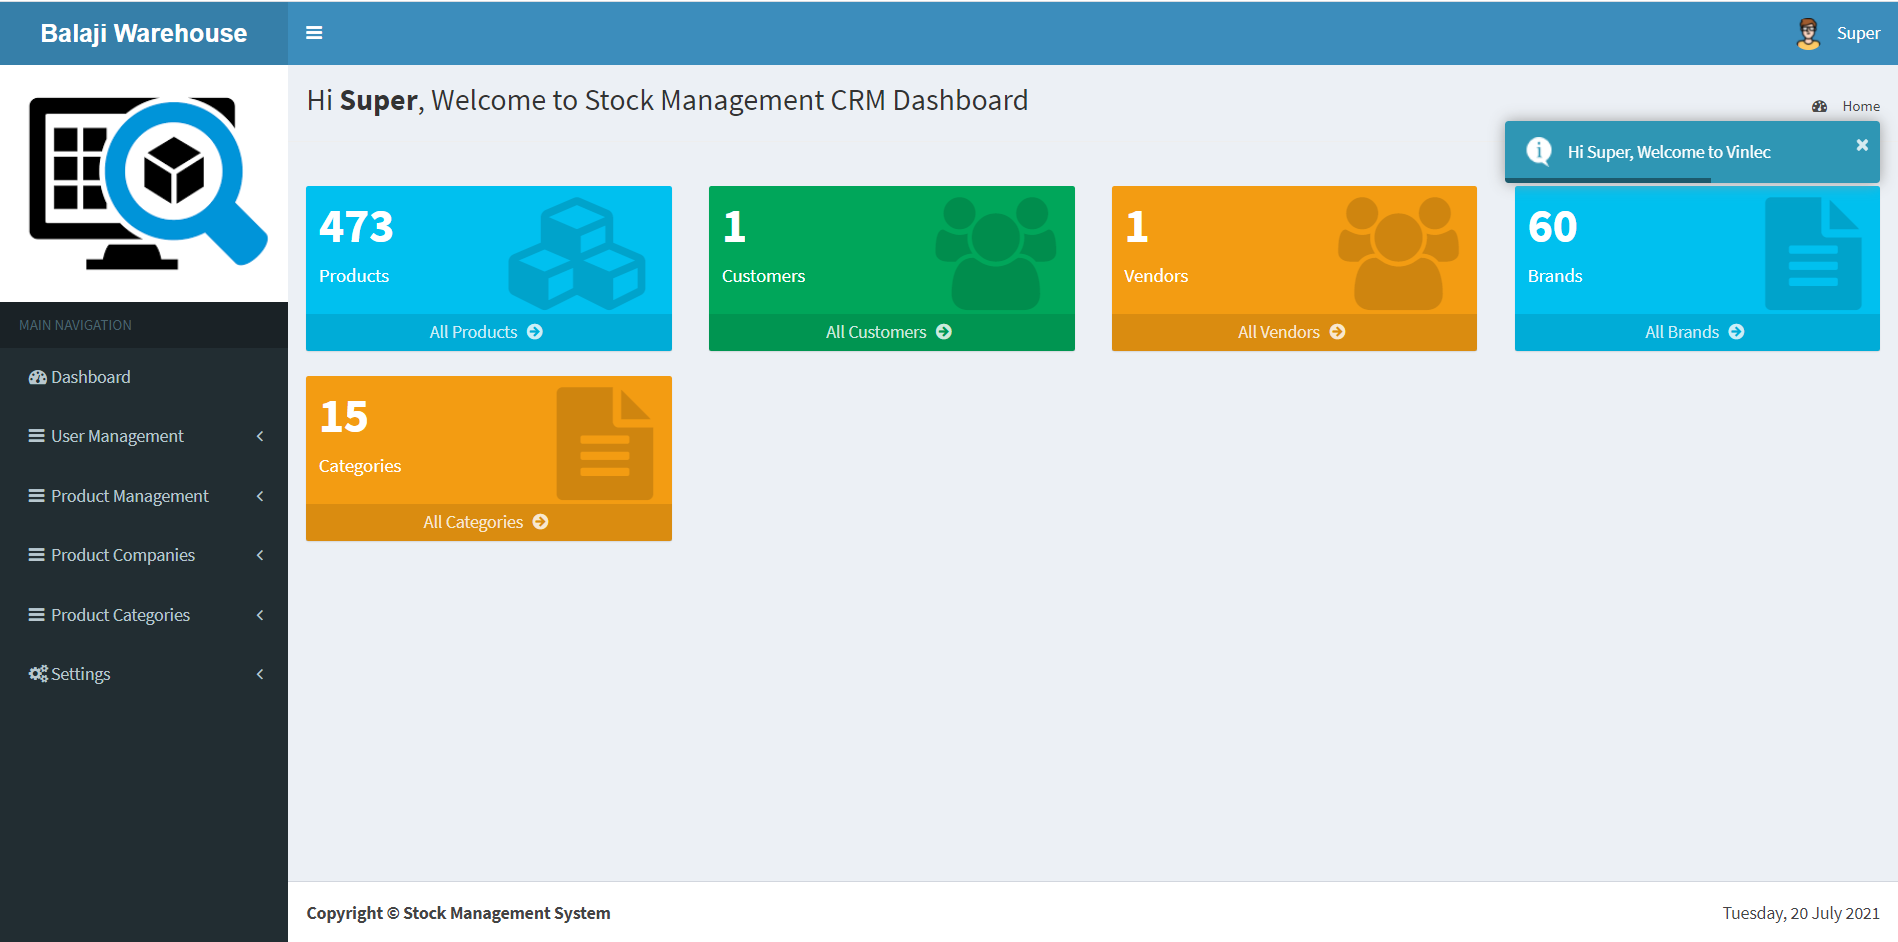View All Brands
This screenshot has height=942, width=1898.
click(1695, 332)
